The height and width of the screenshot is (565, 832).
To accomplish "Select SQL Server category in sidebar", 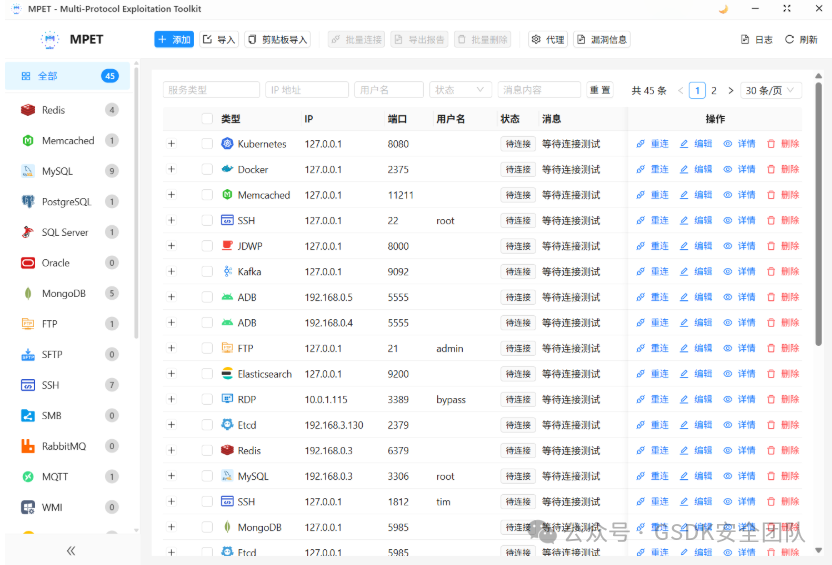I will (67, 232).
